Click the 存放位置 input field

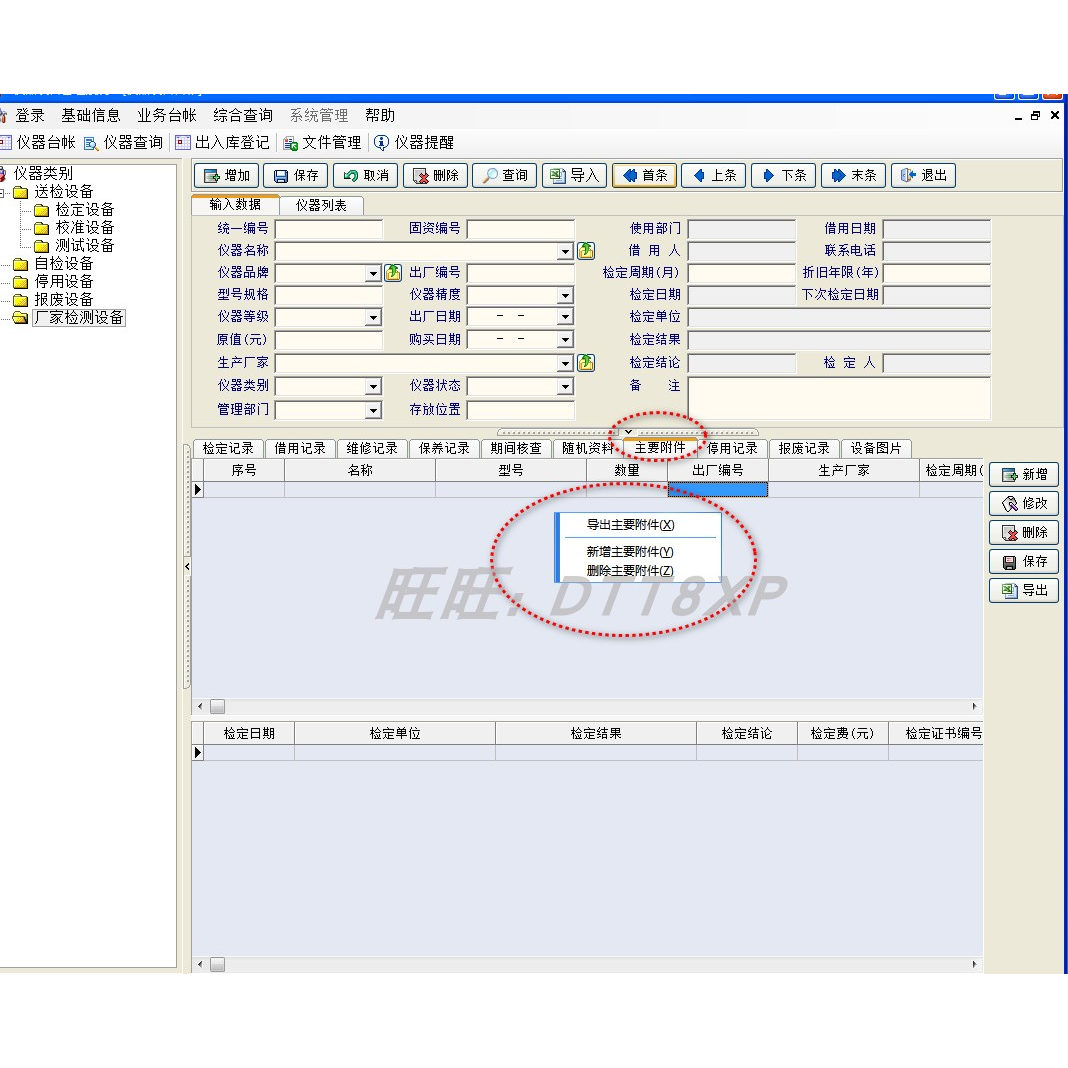click(x=521, y=411)
